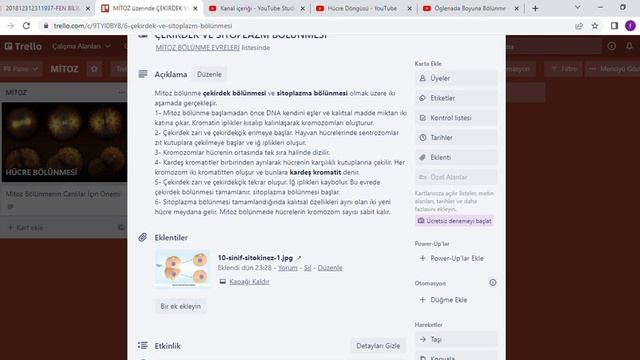Viewport: 640px width, 360px height.
Task: Open the browser side panel icon
Action: [x=614, y=26]
